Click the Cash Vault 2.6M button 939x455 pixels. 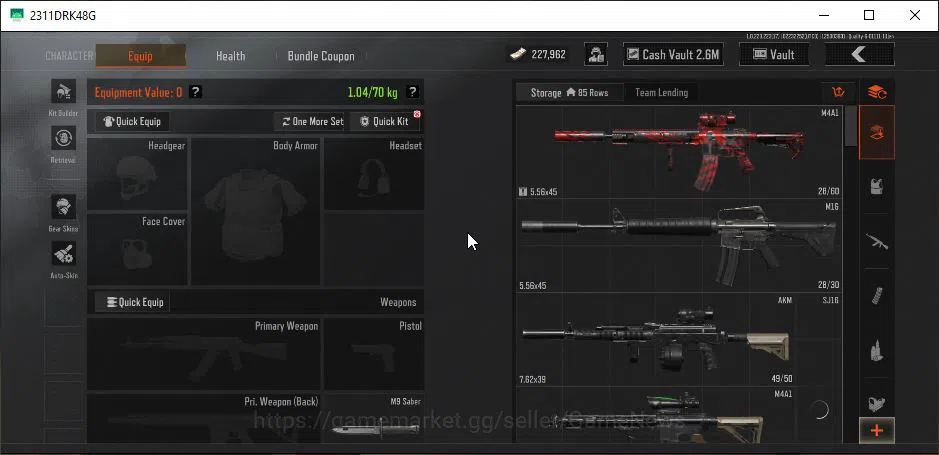[x=673, y=54]
